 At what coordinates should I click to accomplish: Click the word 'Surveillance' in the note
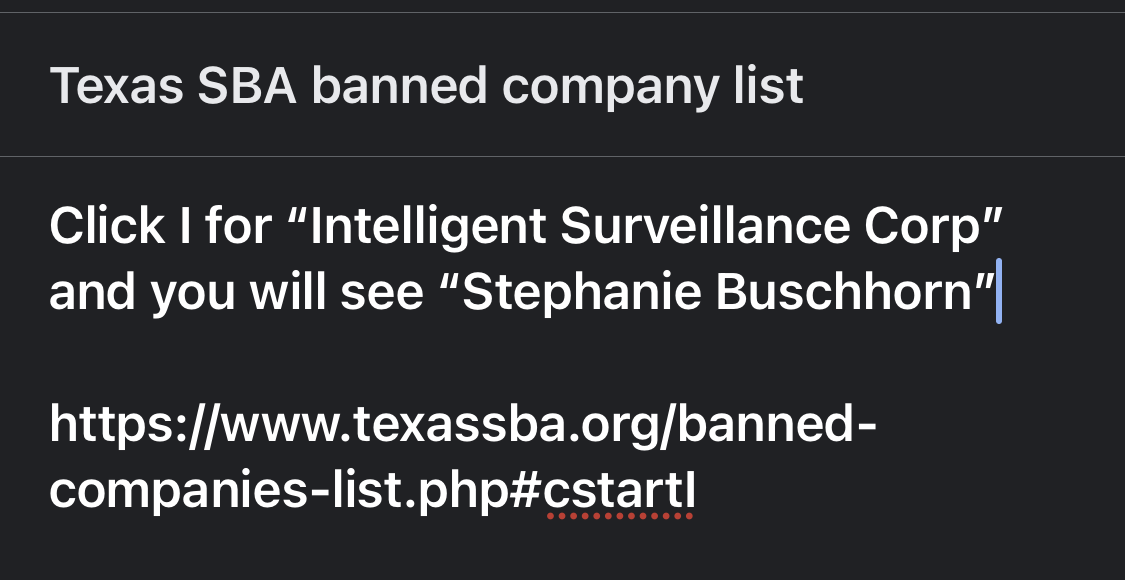point(705,226)
